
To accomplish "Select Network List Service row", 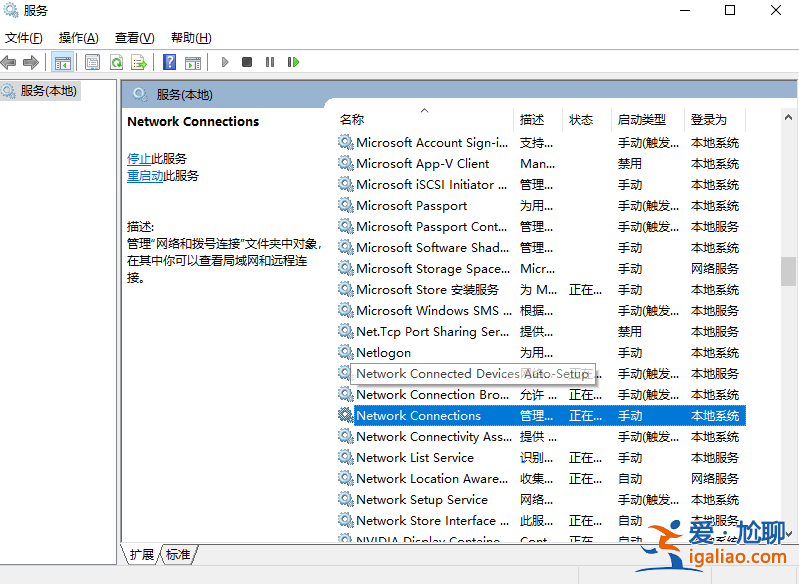I will tap(415, 458).
